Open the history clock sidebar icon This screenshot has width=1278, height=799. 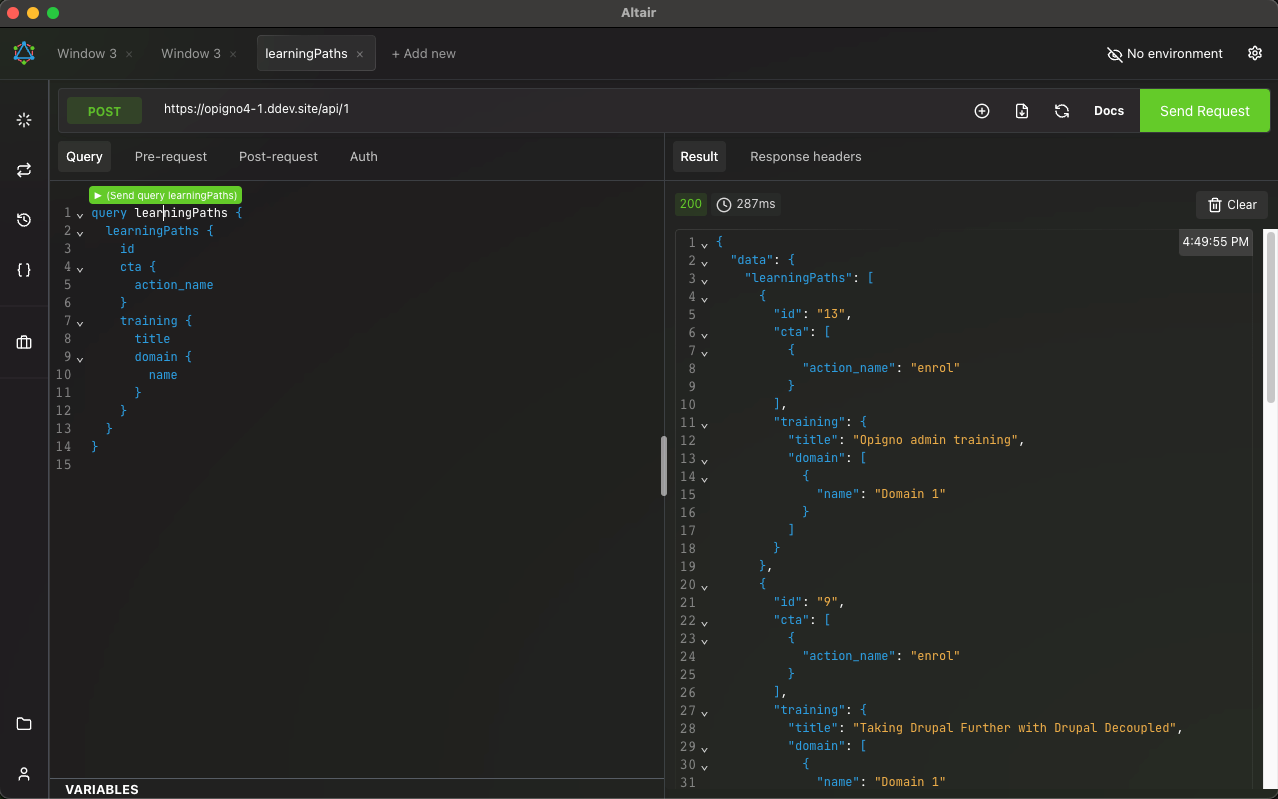[x=24, y=220]
